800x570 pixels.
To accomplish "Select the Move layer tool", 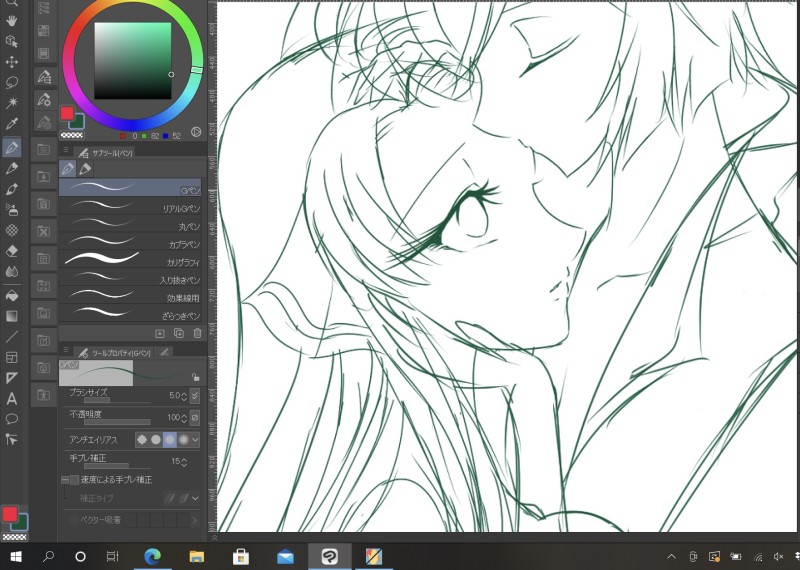I will click(12, 62).
